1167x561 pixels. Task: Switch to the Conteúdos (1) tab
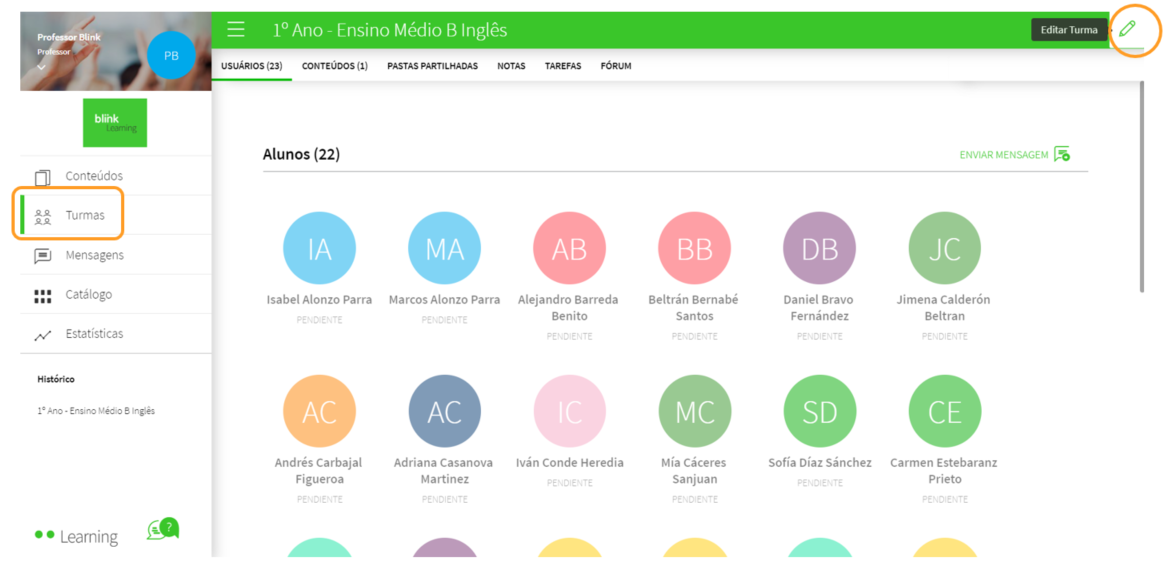click(x=334, y=66)
